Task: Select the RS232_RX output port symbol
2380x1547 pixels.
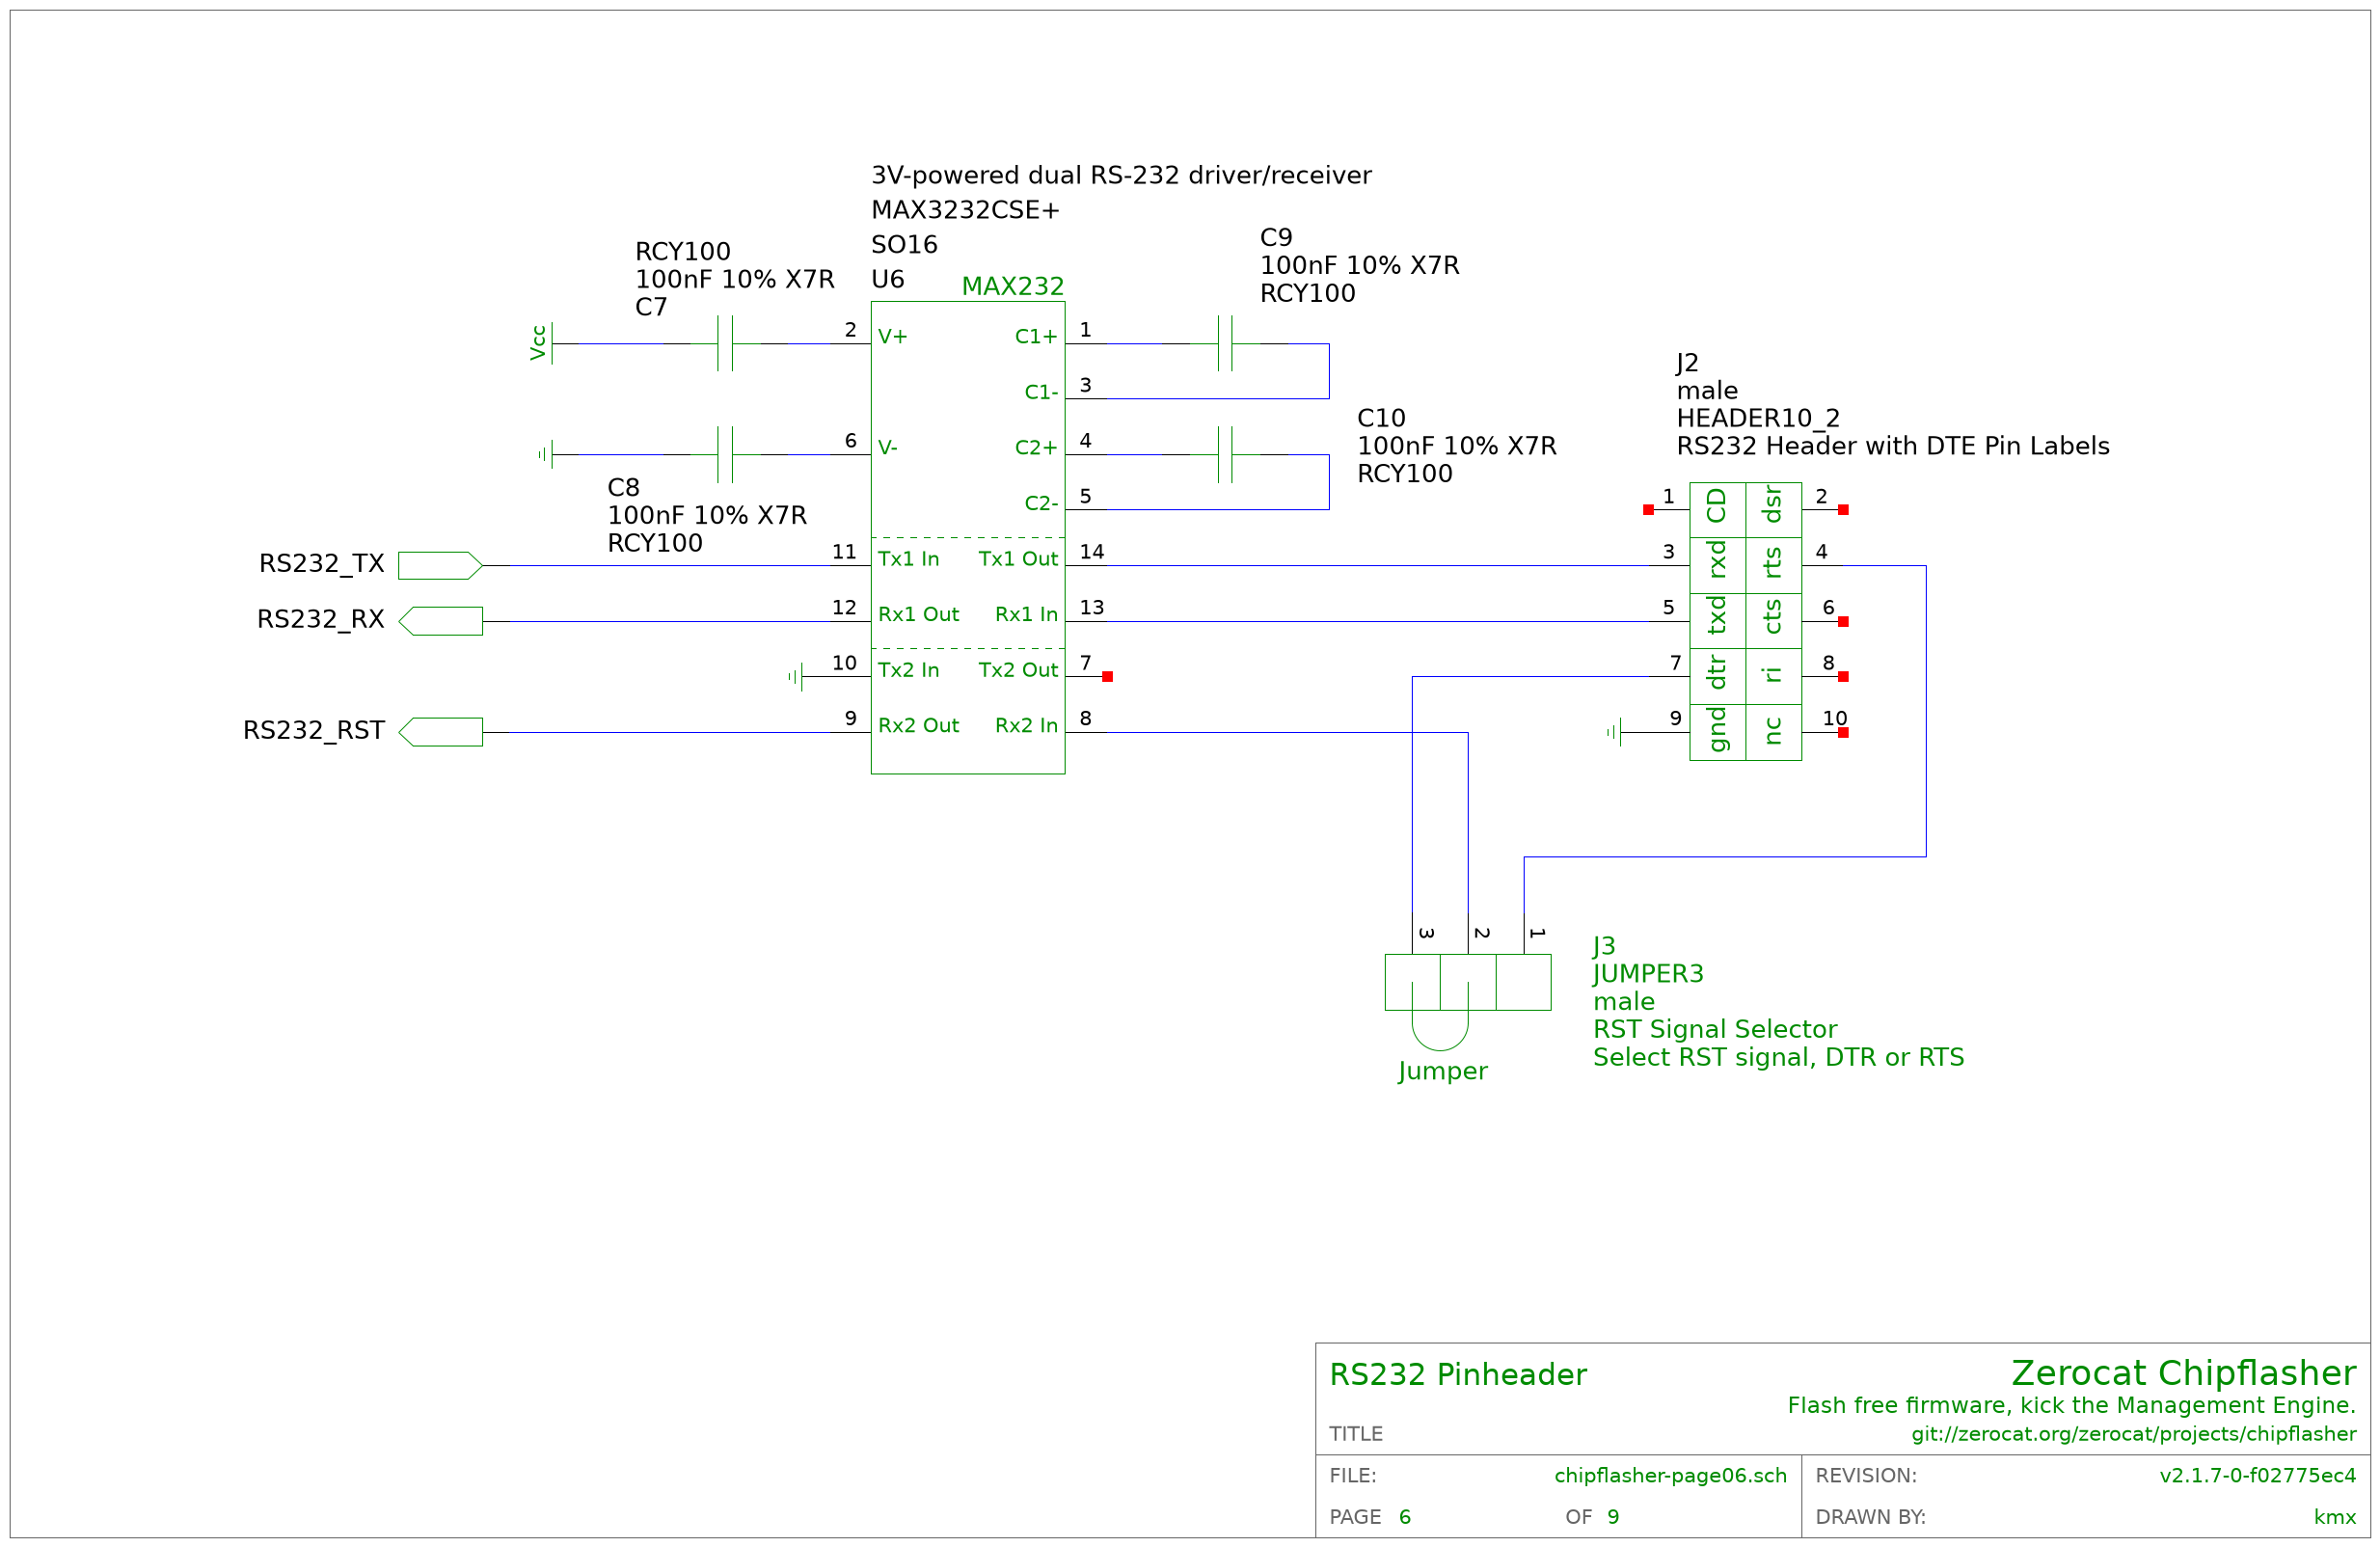Action: [x=440, y=621]
